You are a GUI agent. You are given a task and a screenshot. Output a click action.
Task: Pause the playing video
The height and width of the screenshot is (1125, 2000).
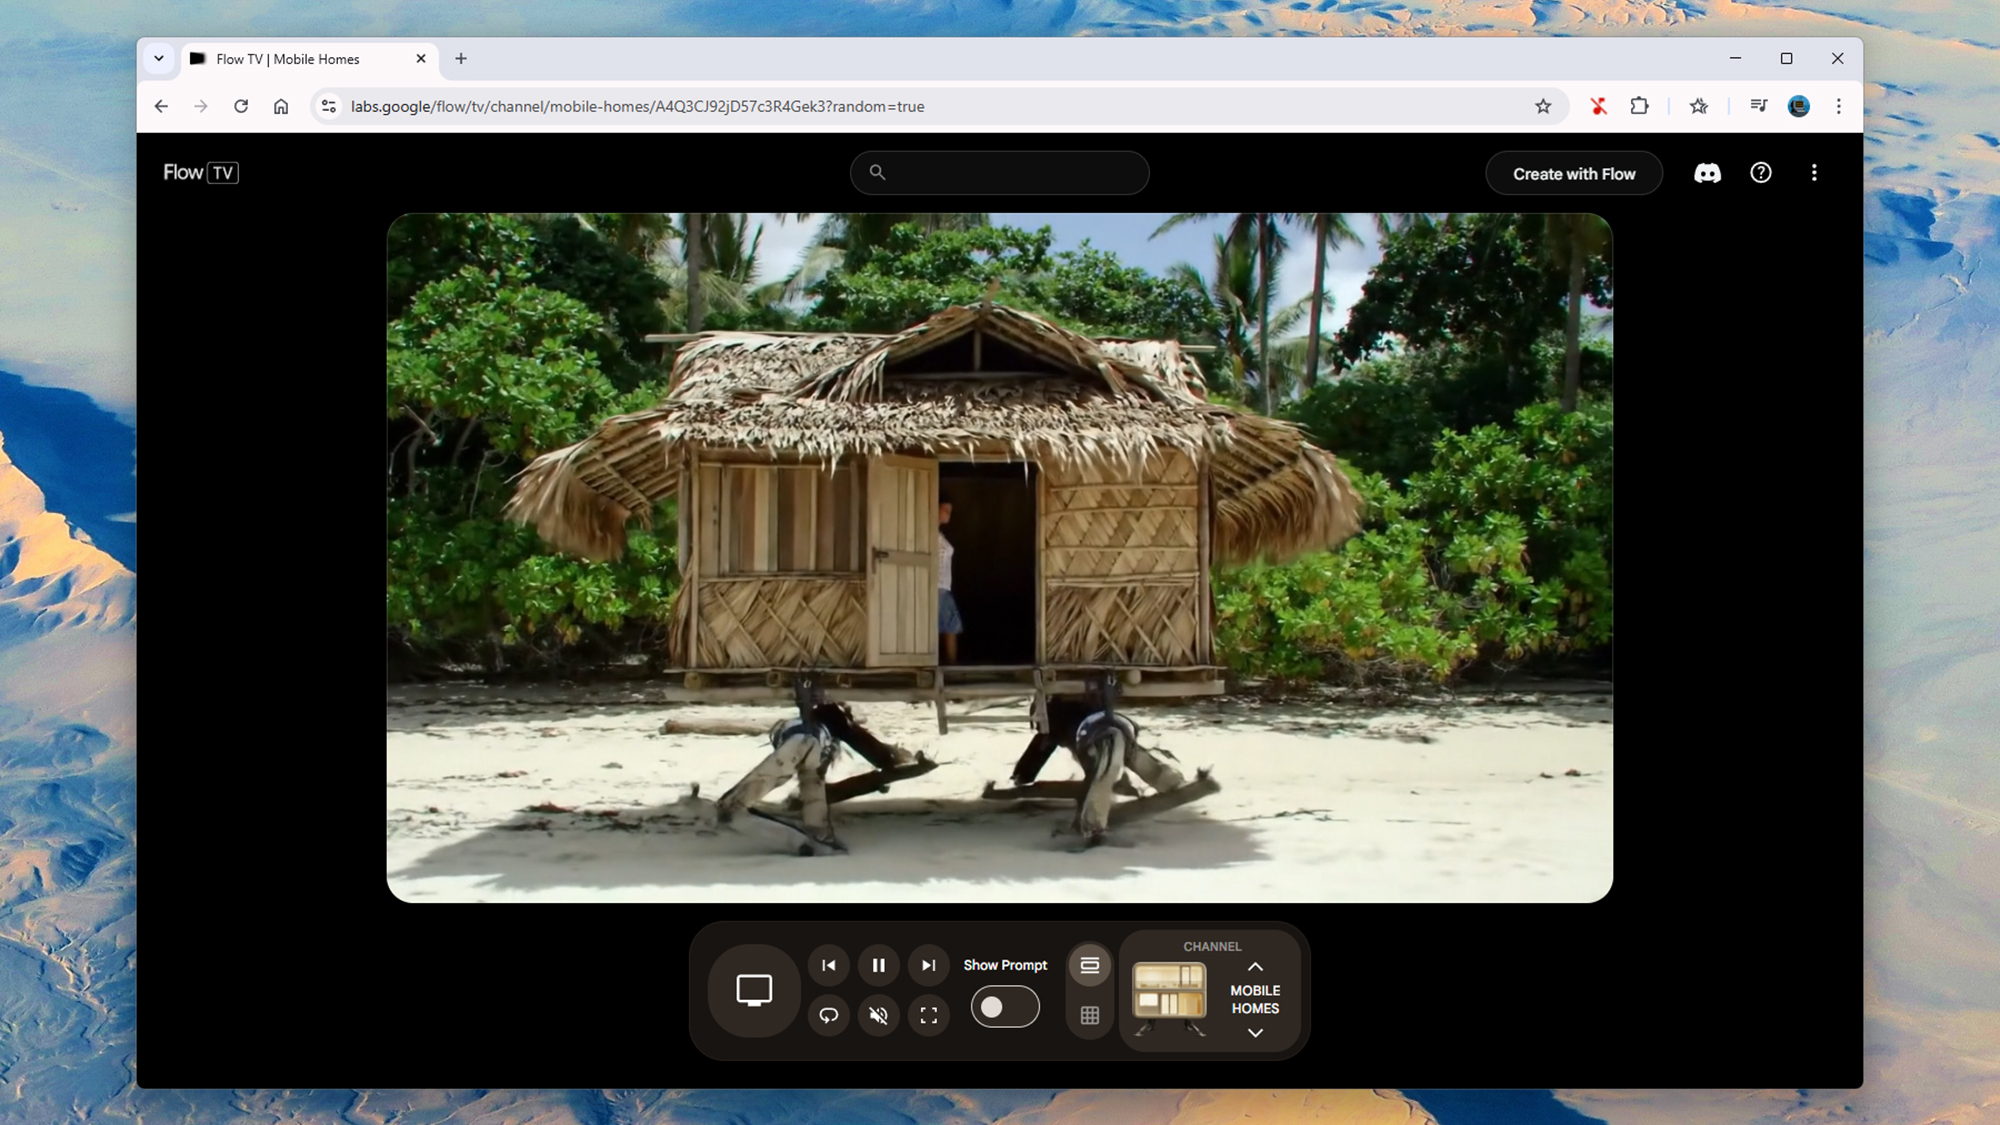879,965
